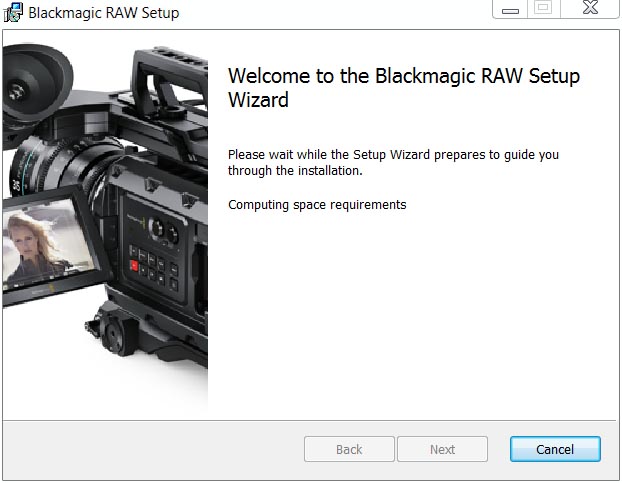Click the disabled Next button
622x483 pixels.
[x=442, y=449]
